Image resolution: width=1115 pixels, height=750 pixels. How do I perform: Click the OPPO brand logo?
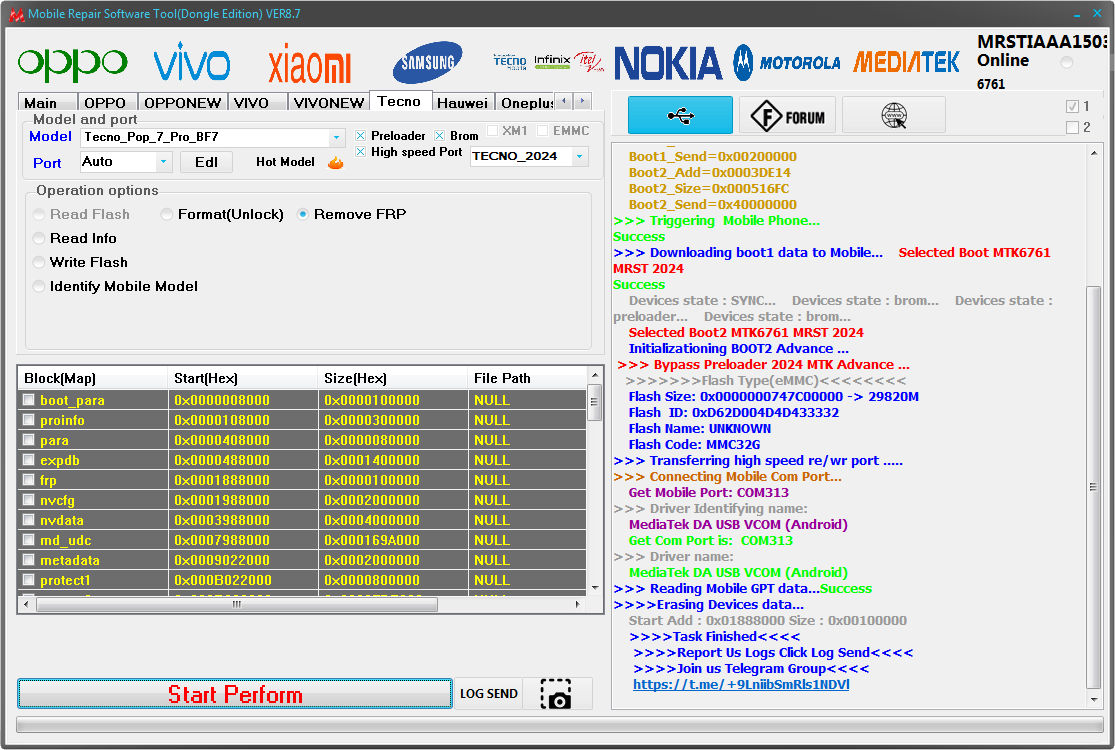73,63
